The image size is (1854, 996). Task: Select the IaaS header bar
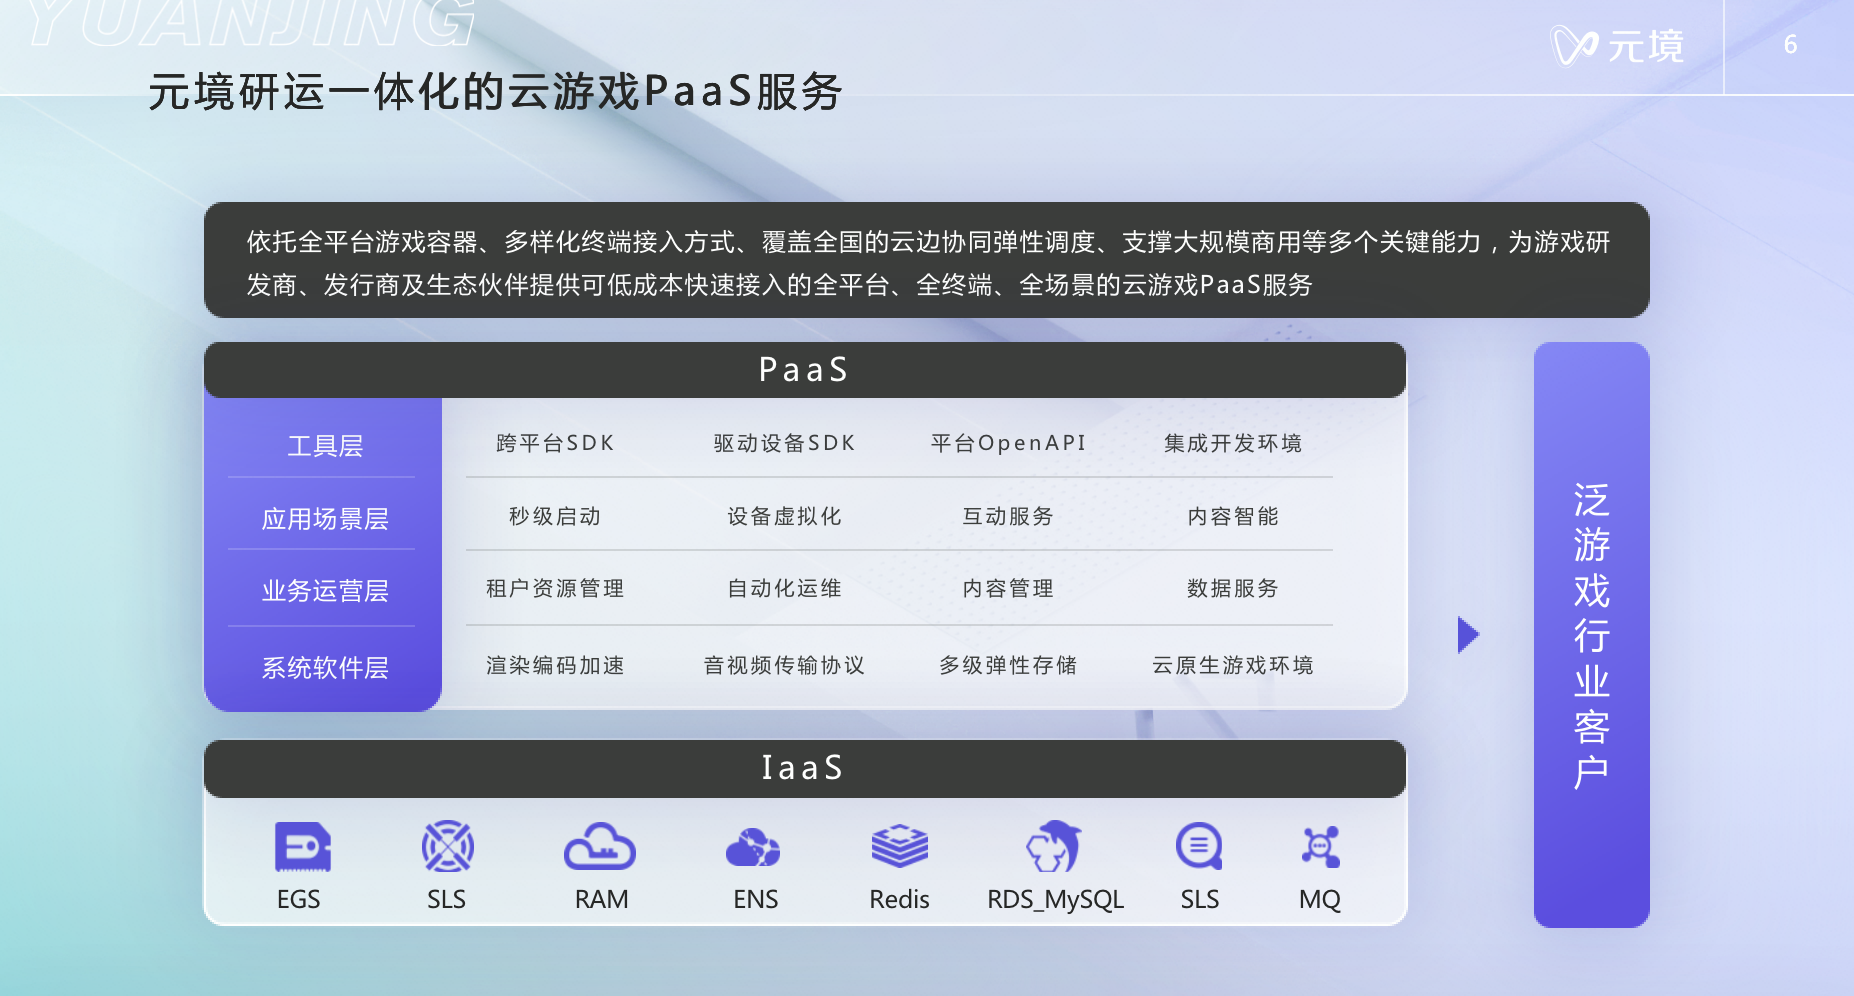(x=805, y=768)
